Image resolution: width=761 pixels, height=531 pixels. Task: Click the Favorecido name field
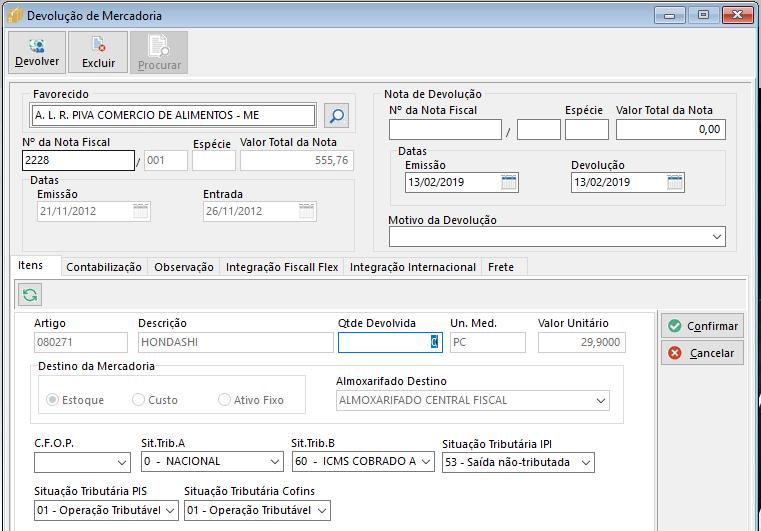[x=174, y=116]
